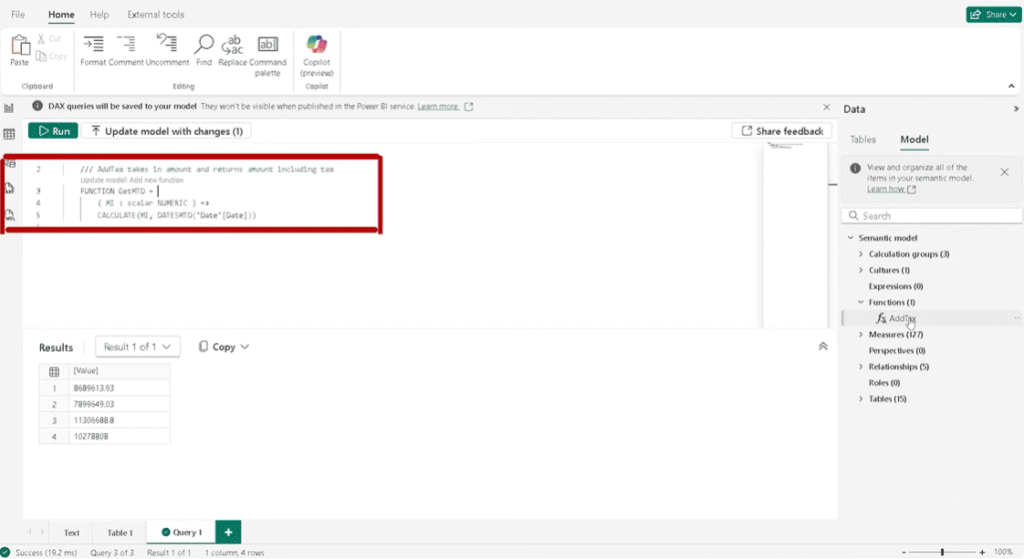The image size is (1024, 559).
Task: Click next query tab arrow
Action: point(42,532)
